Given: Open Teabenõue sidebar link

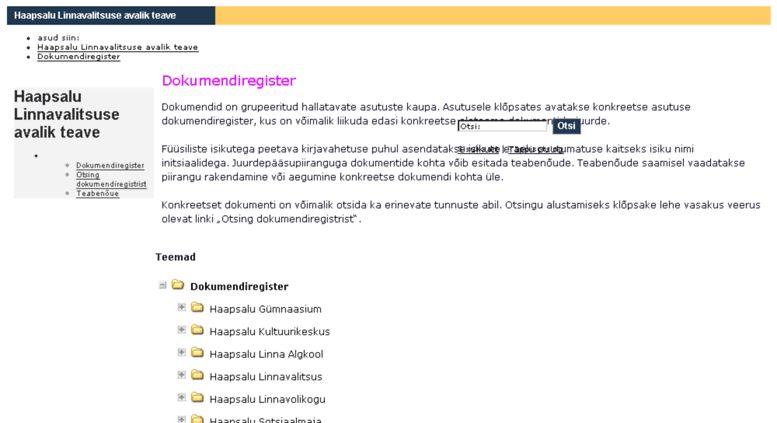Looking at the screenshot, I should click(98, 194).
